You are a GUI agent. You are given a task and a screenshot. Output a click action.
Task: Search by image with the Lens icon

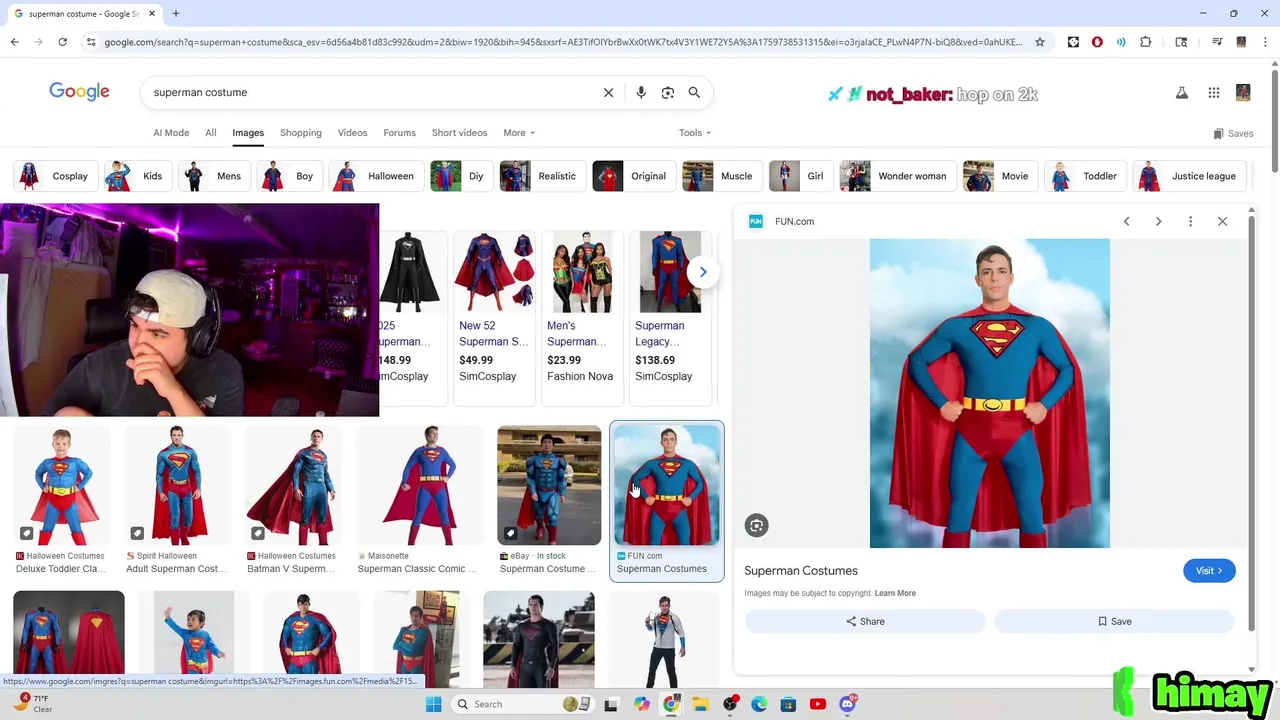point(668,92)
